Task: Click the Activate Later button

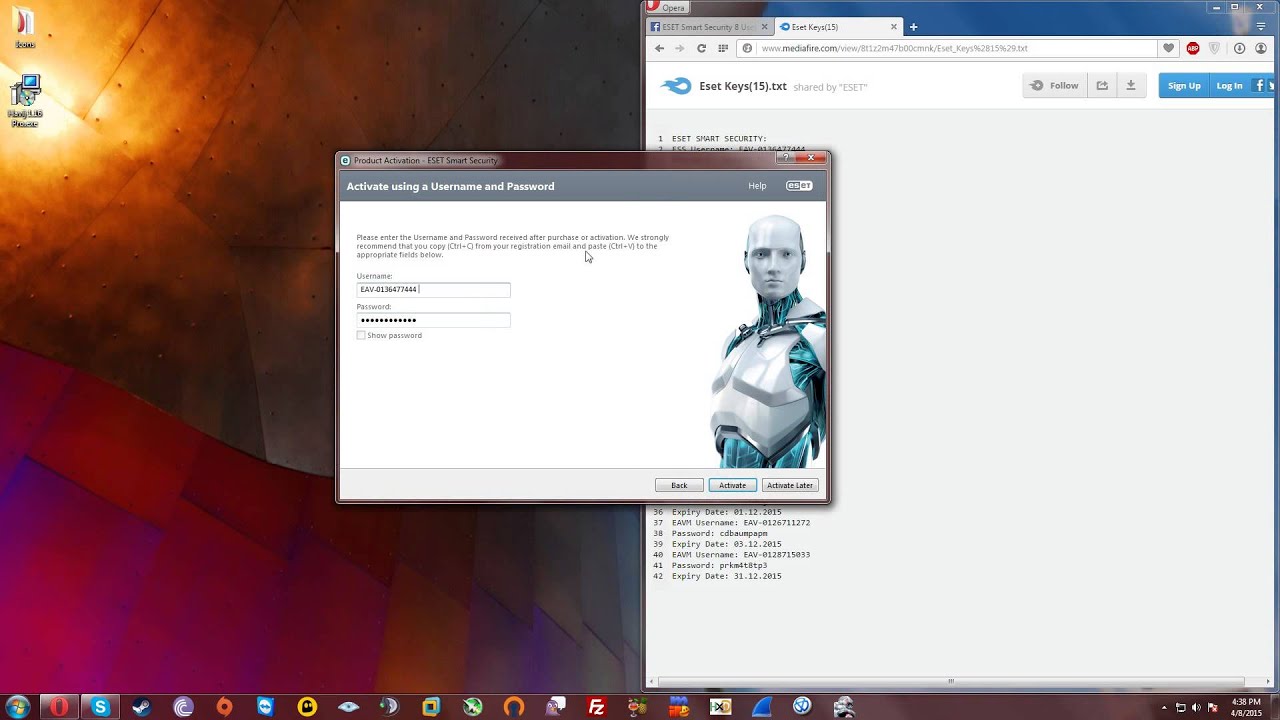Action: click(x=790, y=485)
